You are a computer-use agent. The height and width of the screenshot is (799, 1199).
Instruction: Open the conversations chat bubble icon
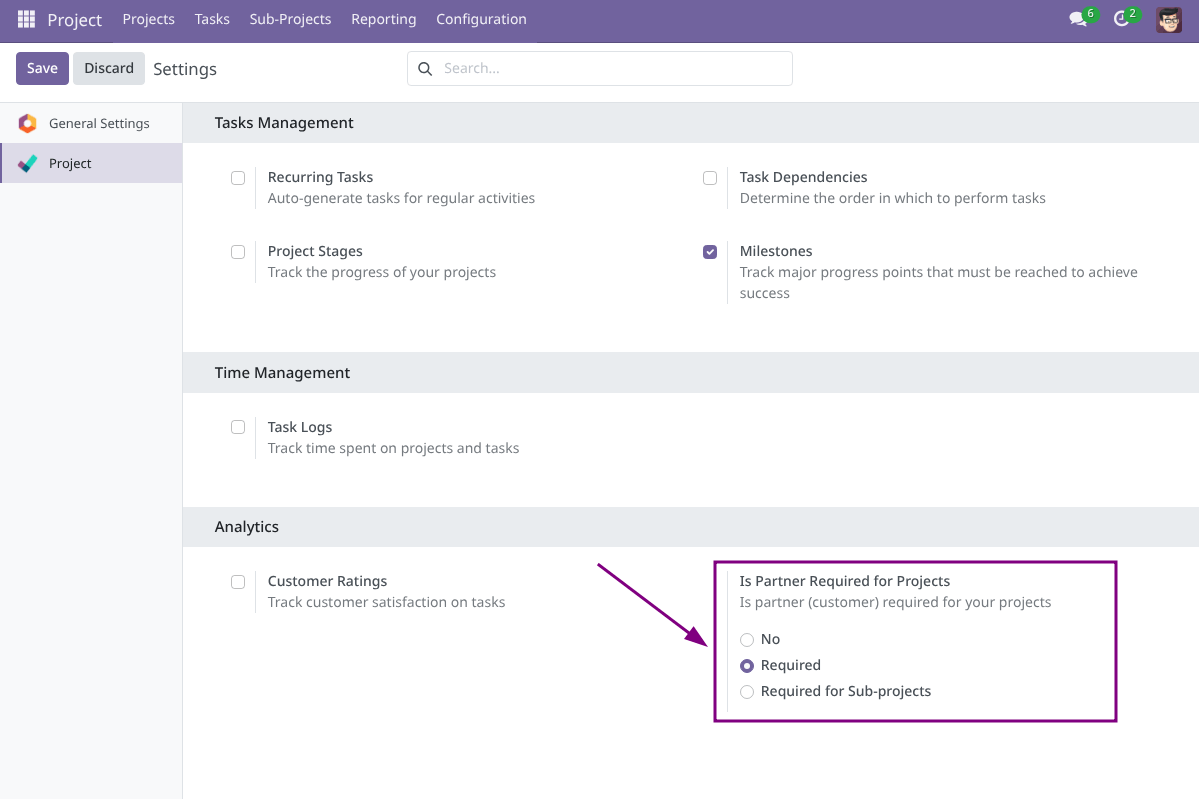(1077, 18)
